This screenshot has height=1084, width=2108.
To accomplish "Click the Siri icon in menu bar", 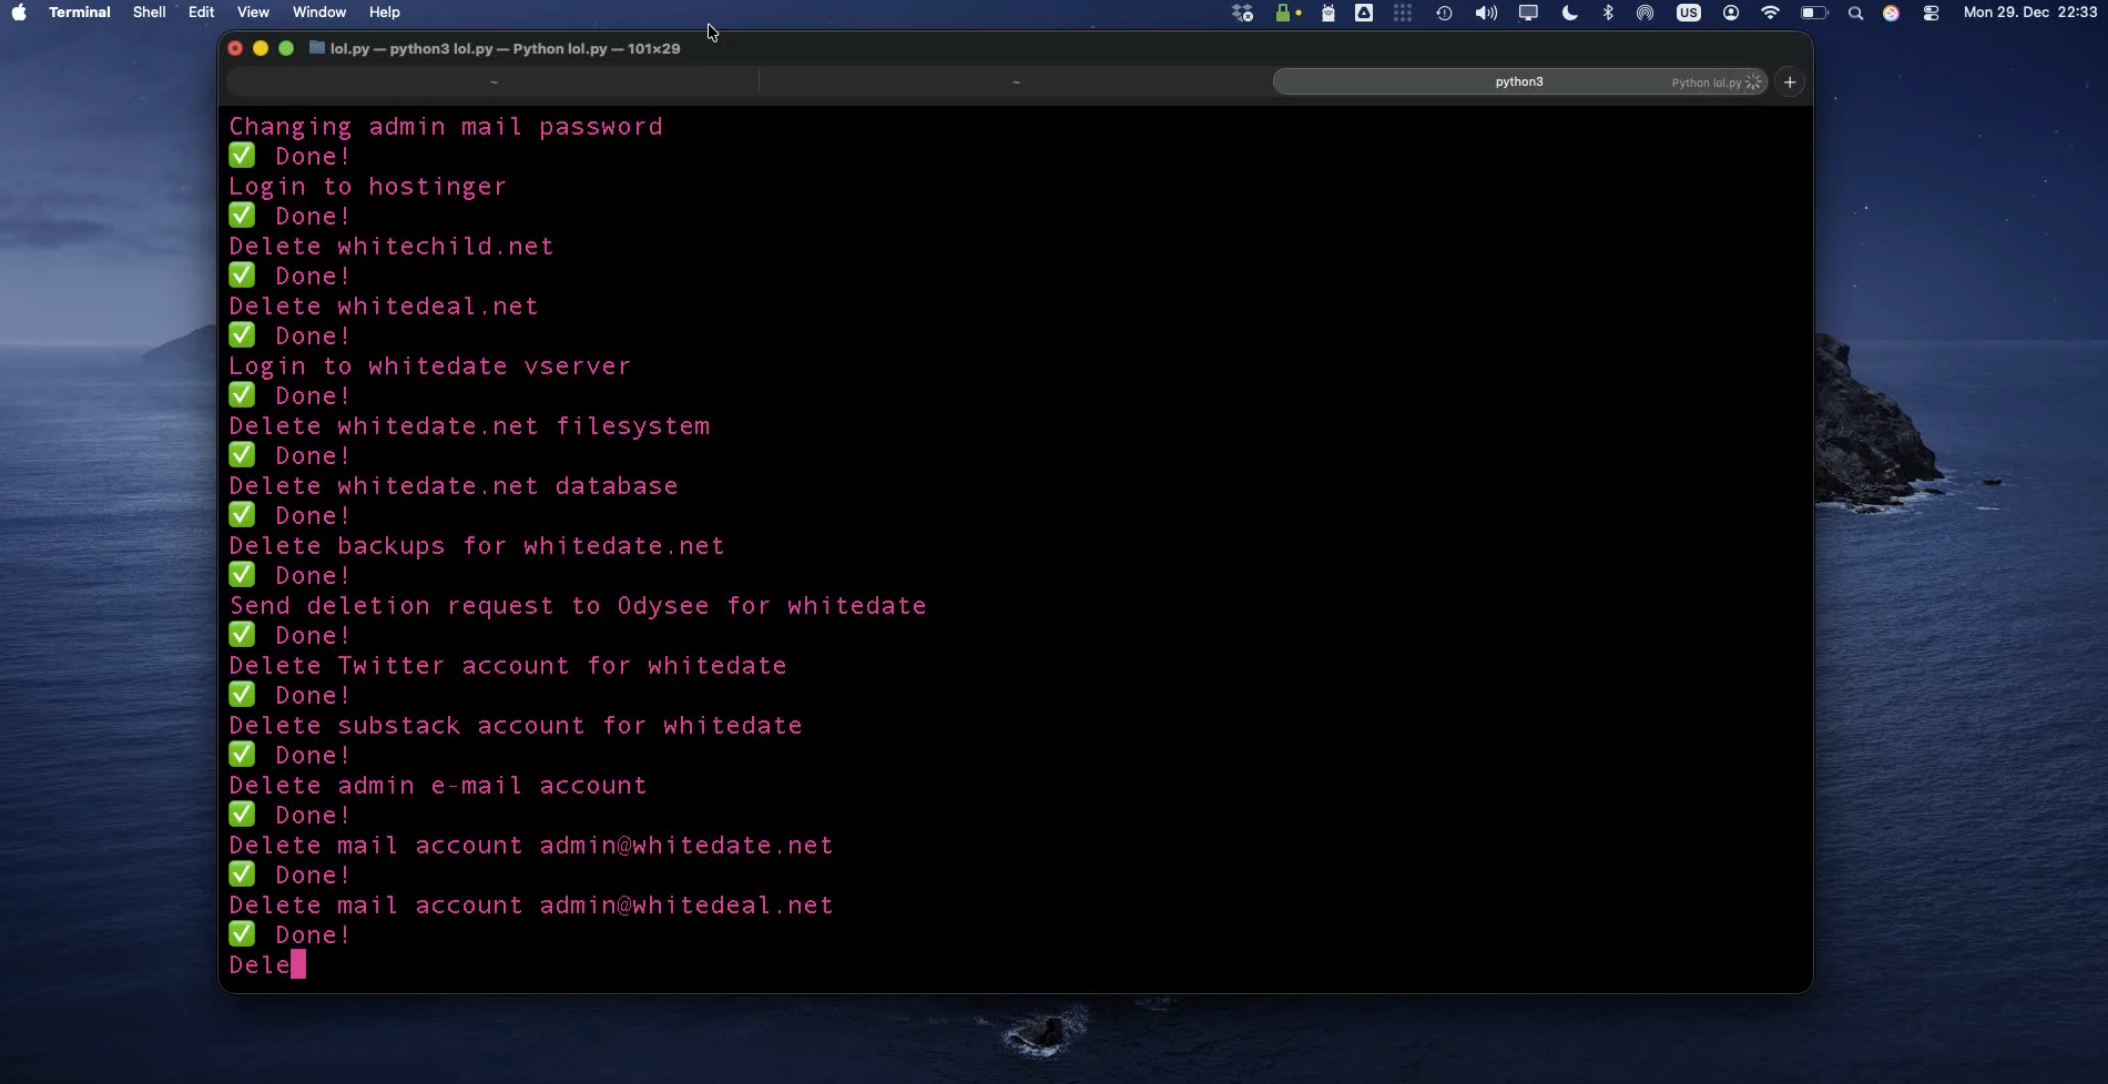I will pyautogui.click(x=1891, y=13).
